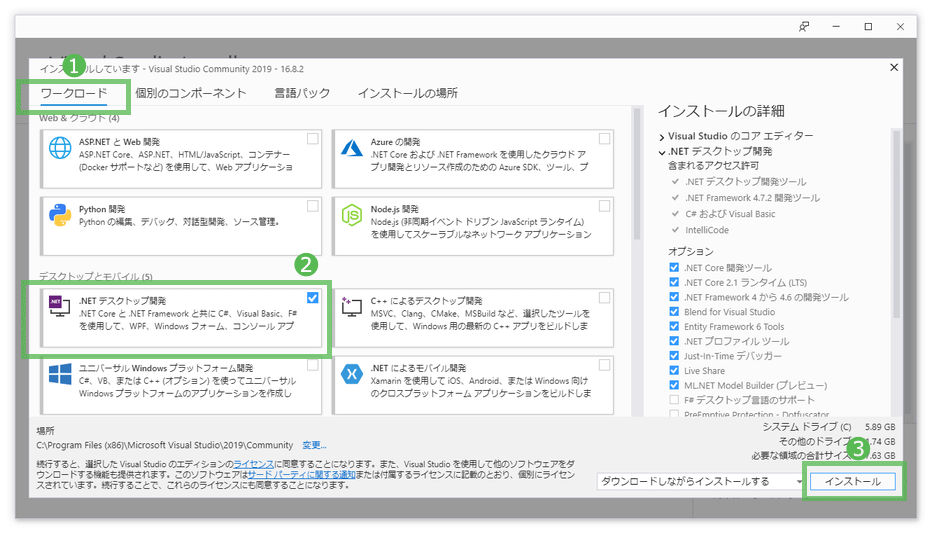Click the ASP.NET globe icon
932x533 pixels.
coord(60,147)
